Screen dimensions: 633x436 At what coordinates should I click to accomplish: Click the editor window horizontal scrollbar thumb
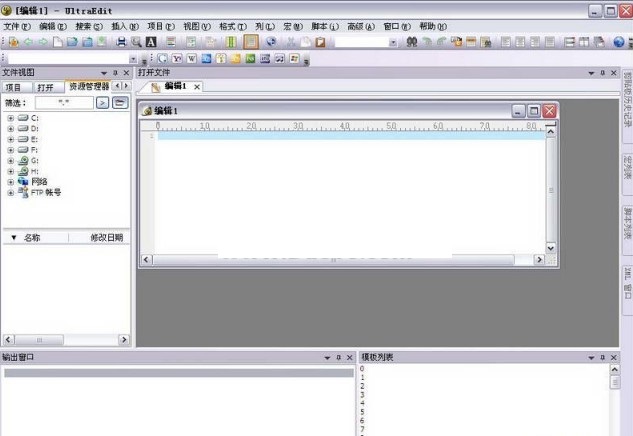(333, 260)
